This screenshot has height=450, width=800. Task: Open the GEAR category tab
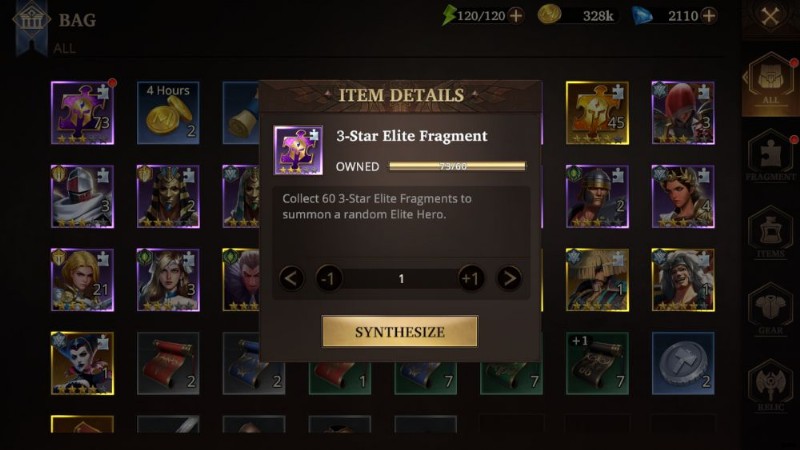770,309
